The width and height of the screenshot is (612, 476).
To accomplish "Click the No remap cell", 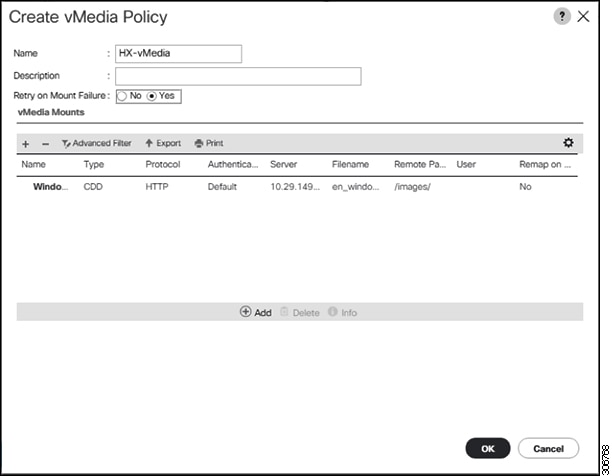I will [x=525, y=186].
